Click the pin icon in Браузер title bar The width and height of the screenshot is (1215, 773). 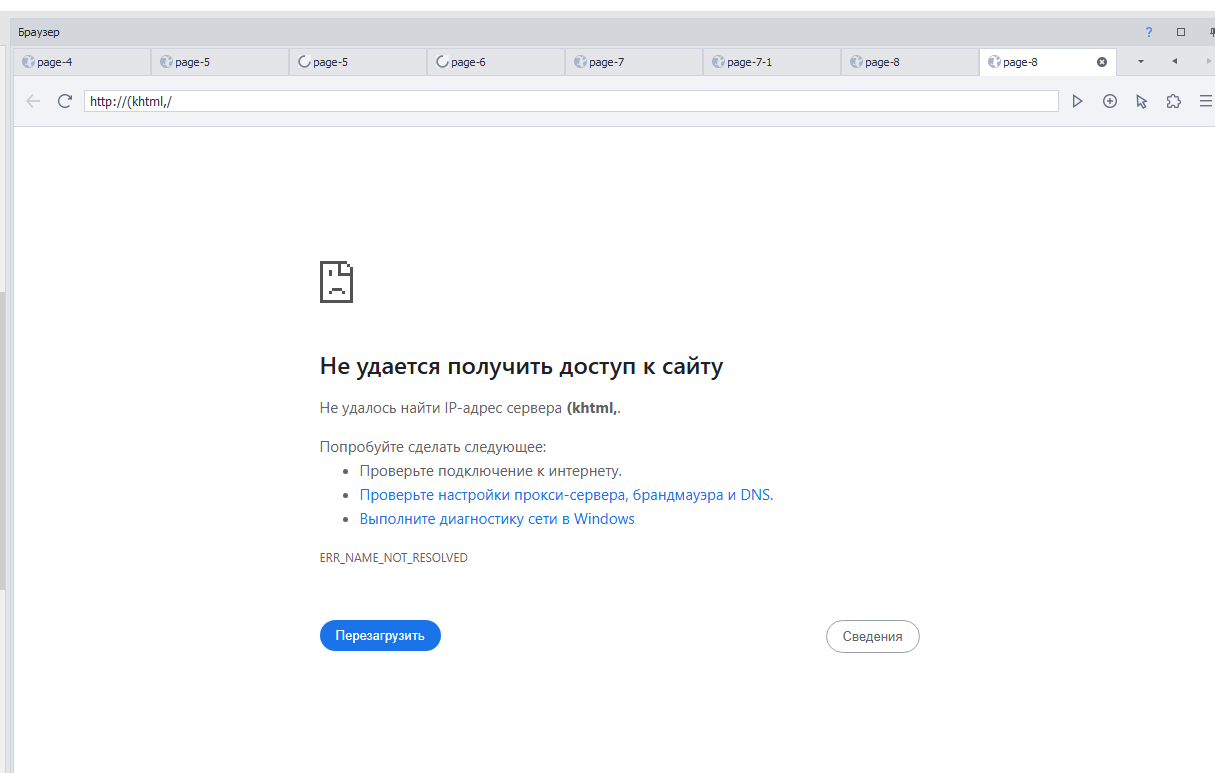pos(1210,32)
